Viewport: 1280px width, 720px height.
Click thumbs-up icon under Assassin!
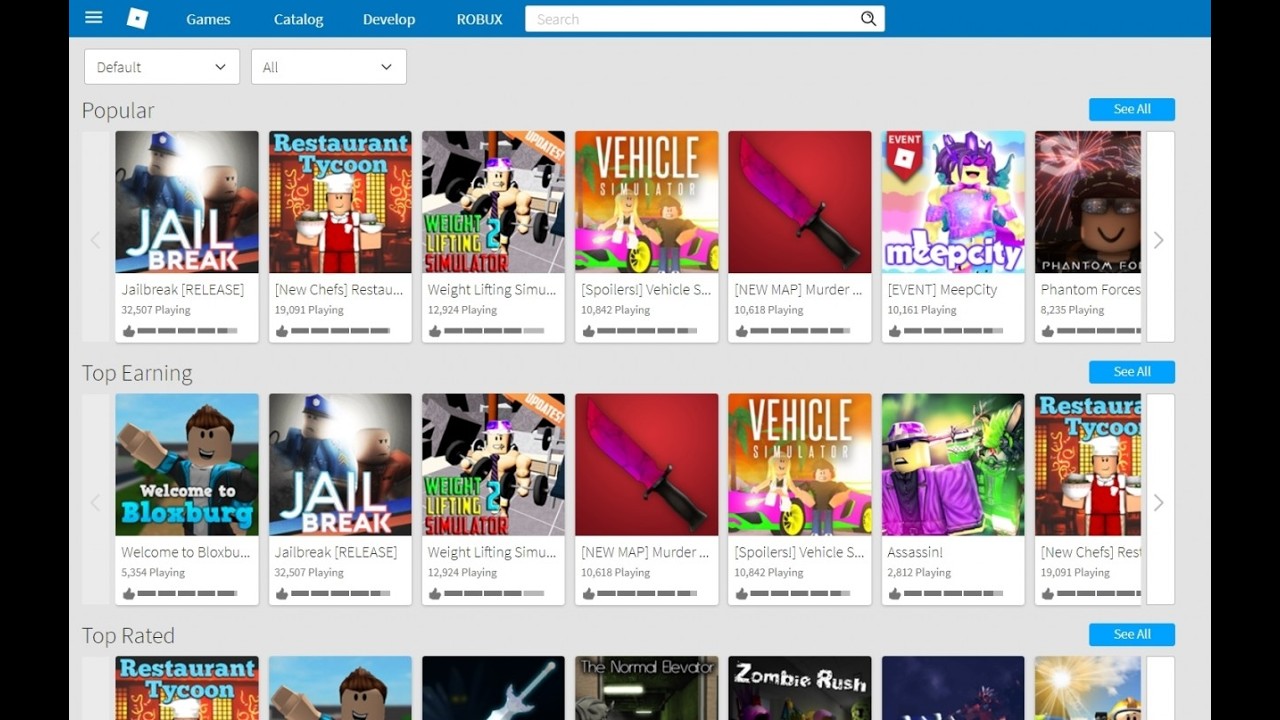point(894,594)
